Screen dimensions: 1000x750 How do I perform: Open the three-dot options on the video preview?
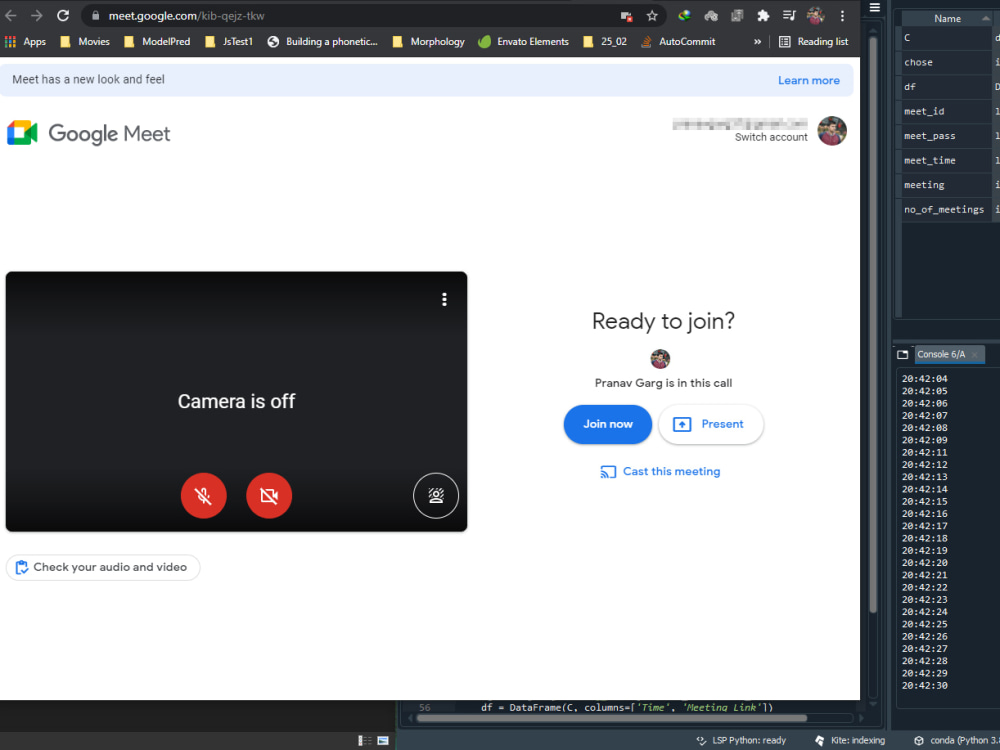click(x=445, y=299)
